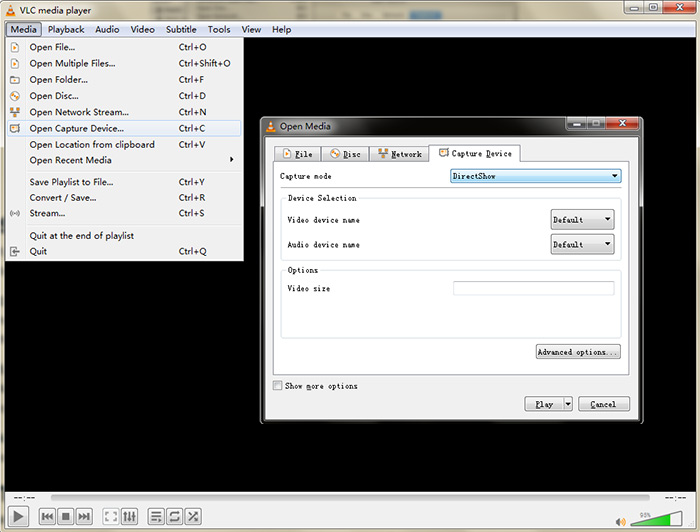Click the Play button in the bottom toolbar
Screen dimensions: 700x532
pos(18,517)
